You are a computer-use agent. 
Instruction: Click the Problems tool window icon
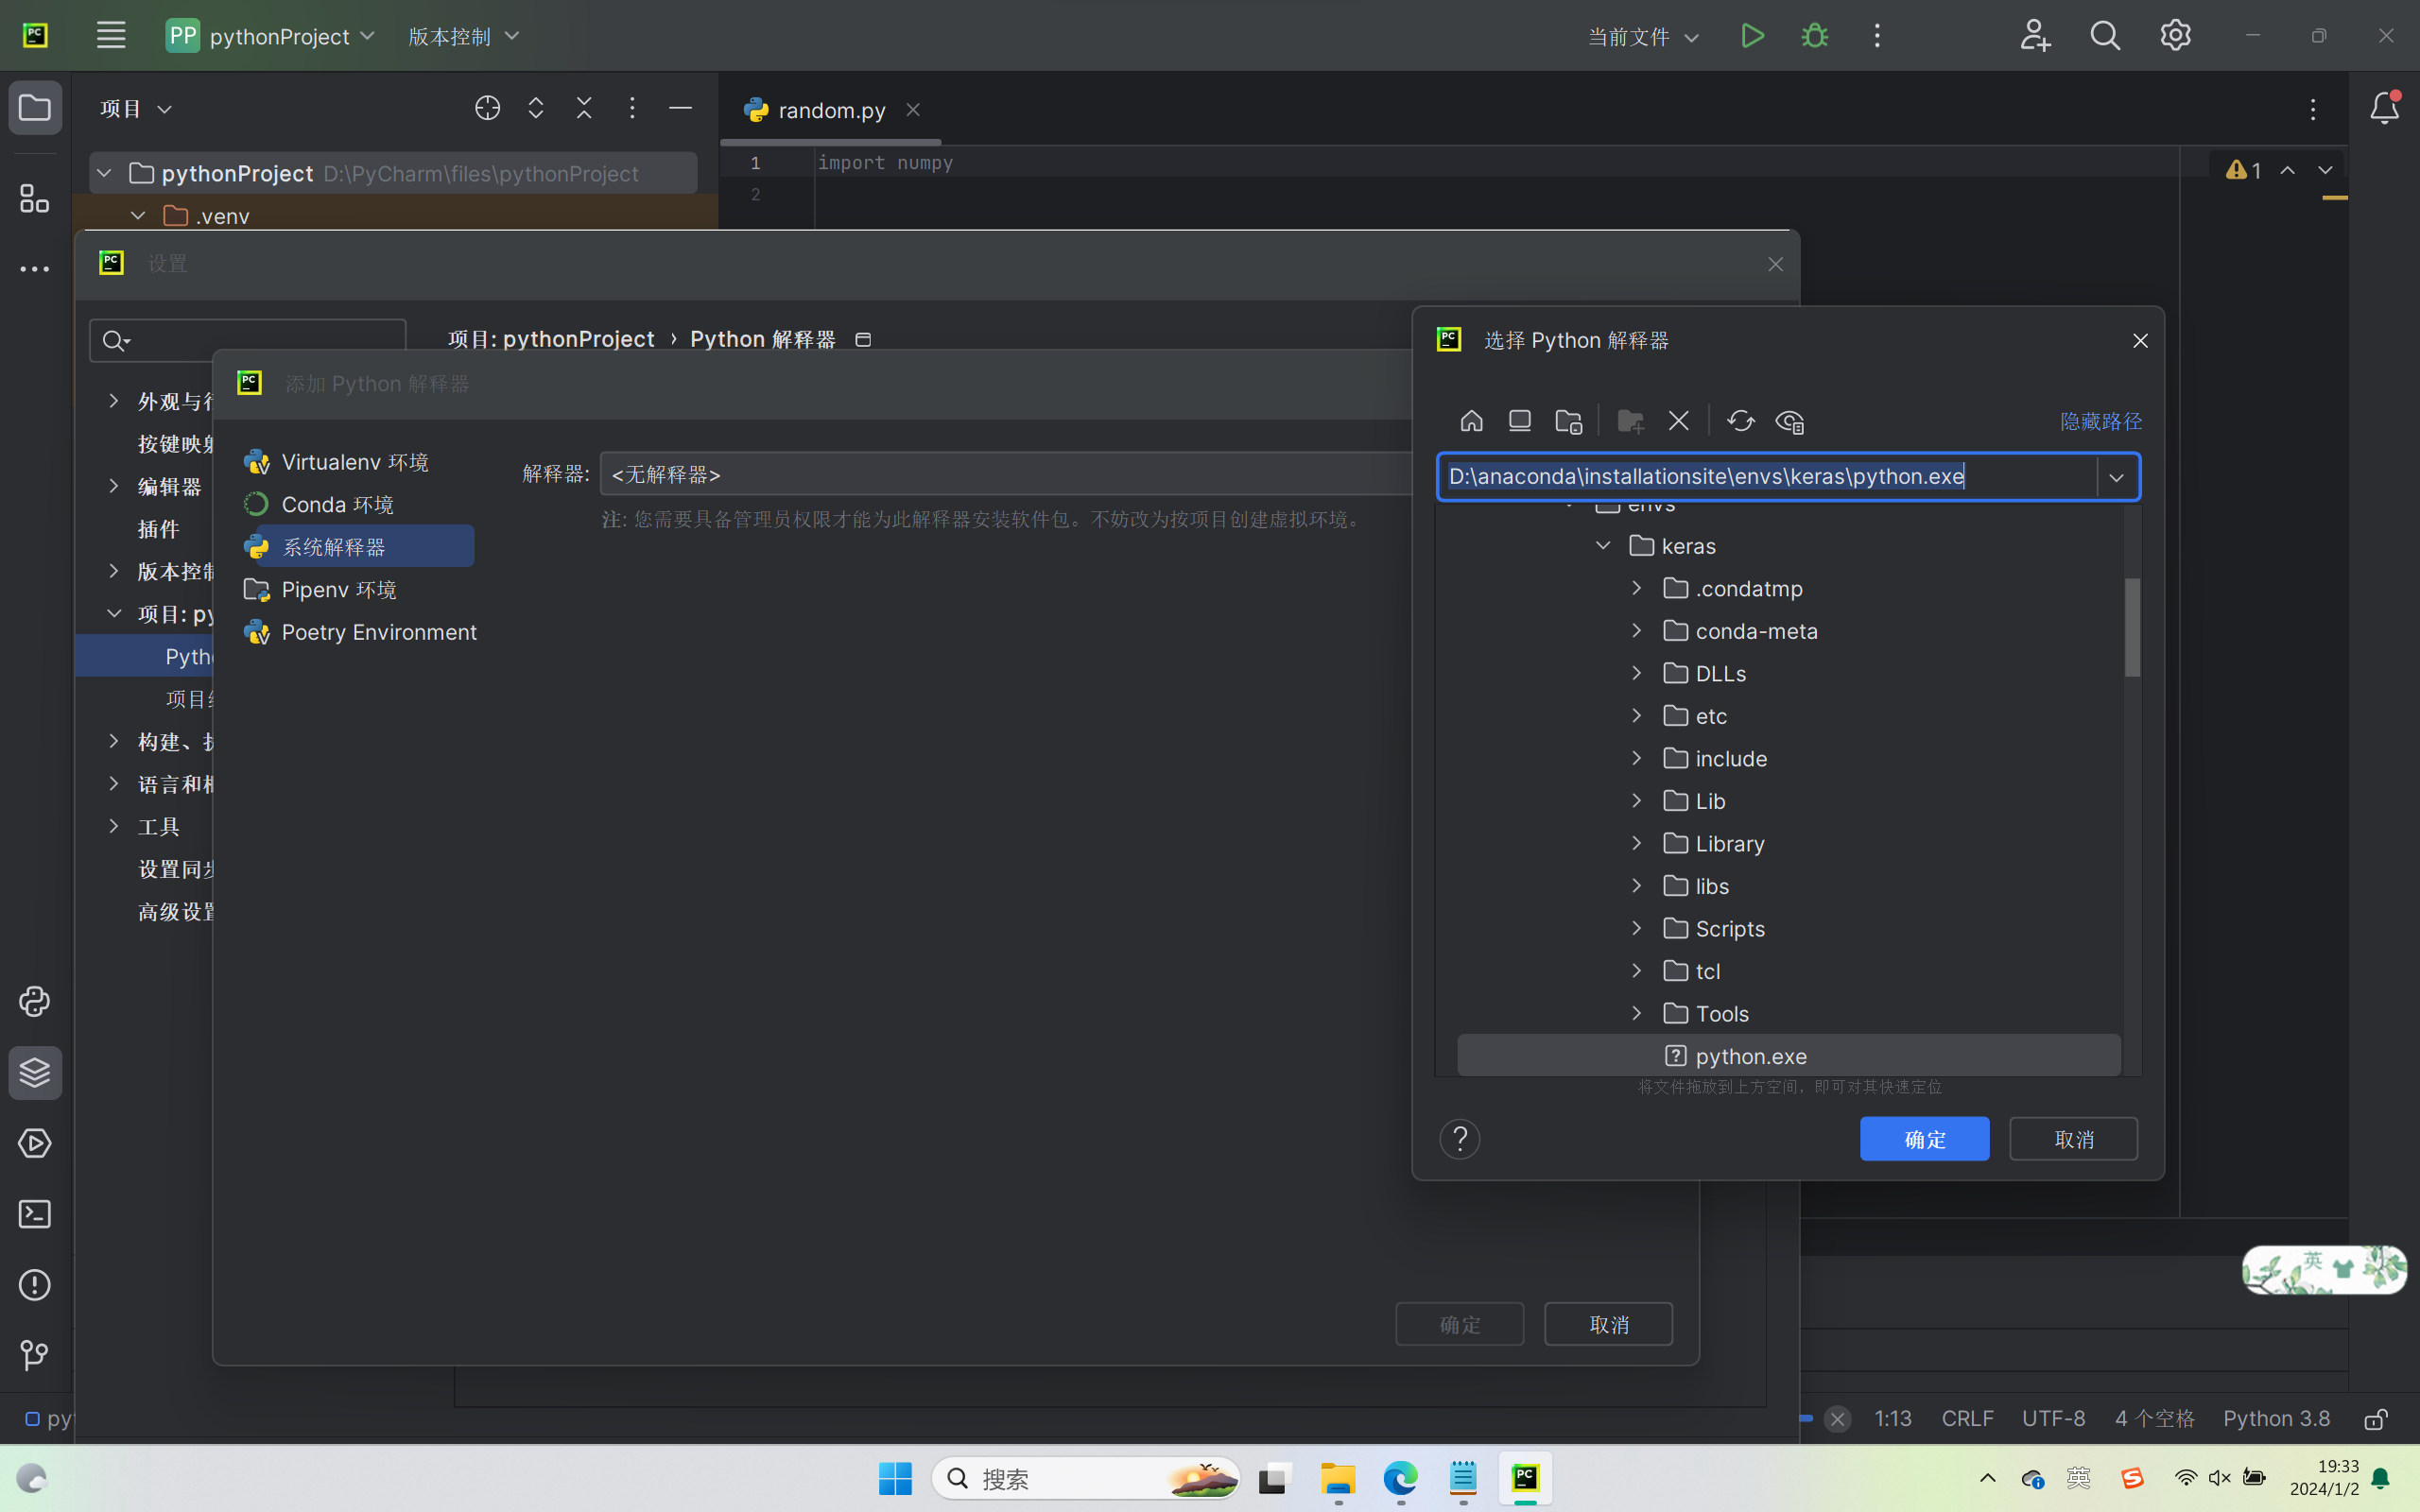[35, 1285]
